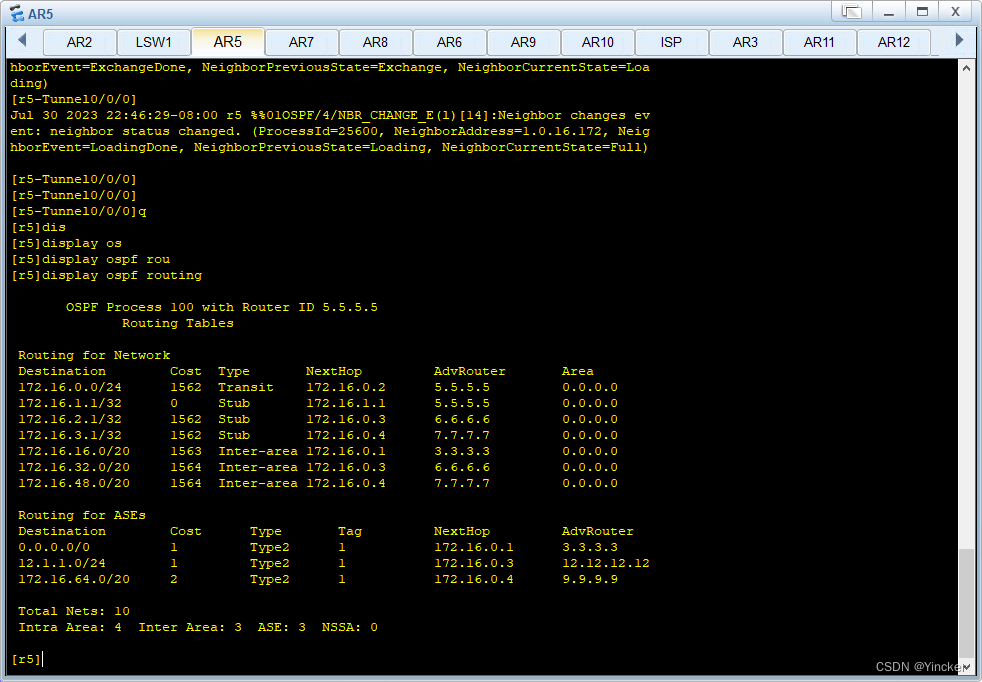Open the AR8 device tab
Viewport: 982px width, 682px height.
click(x=375, y=42)
